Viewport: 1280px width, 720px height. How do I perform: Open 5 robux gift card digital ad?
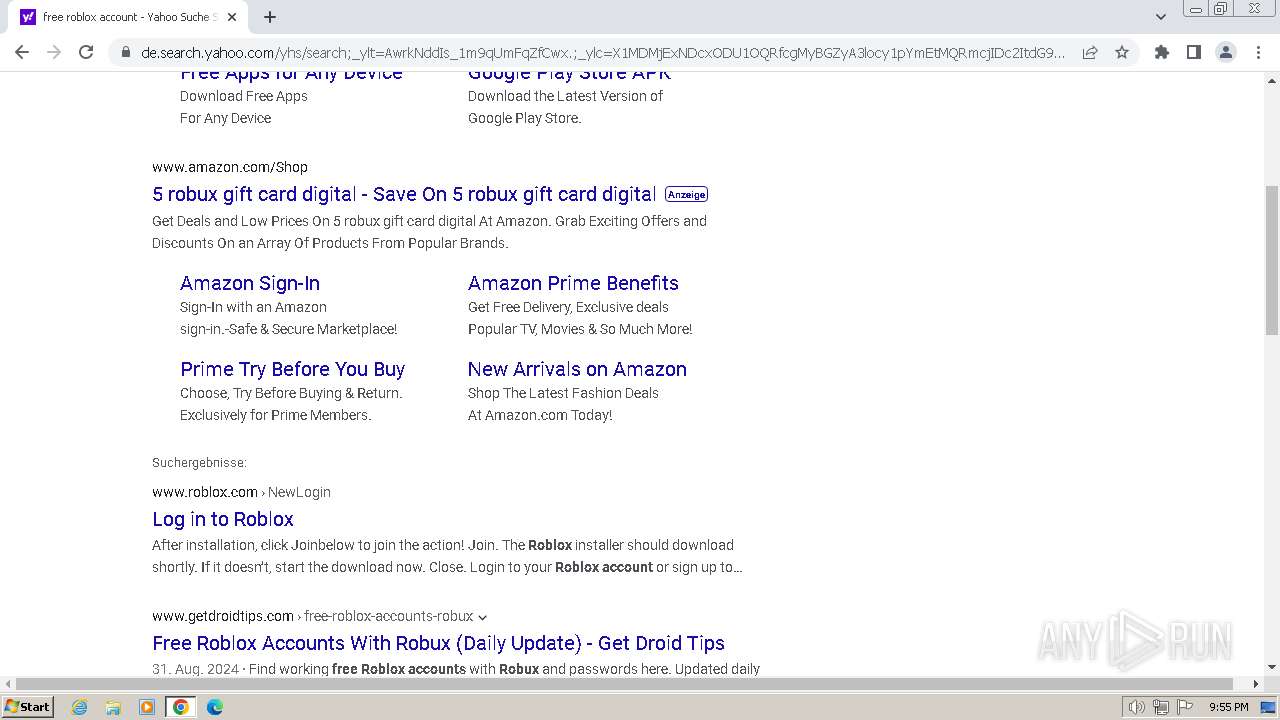tap(404, 194)
